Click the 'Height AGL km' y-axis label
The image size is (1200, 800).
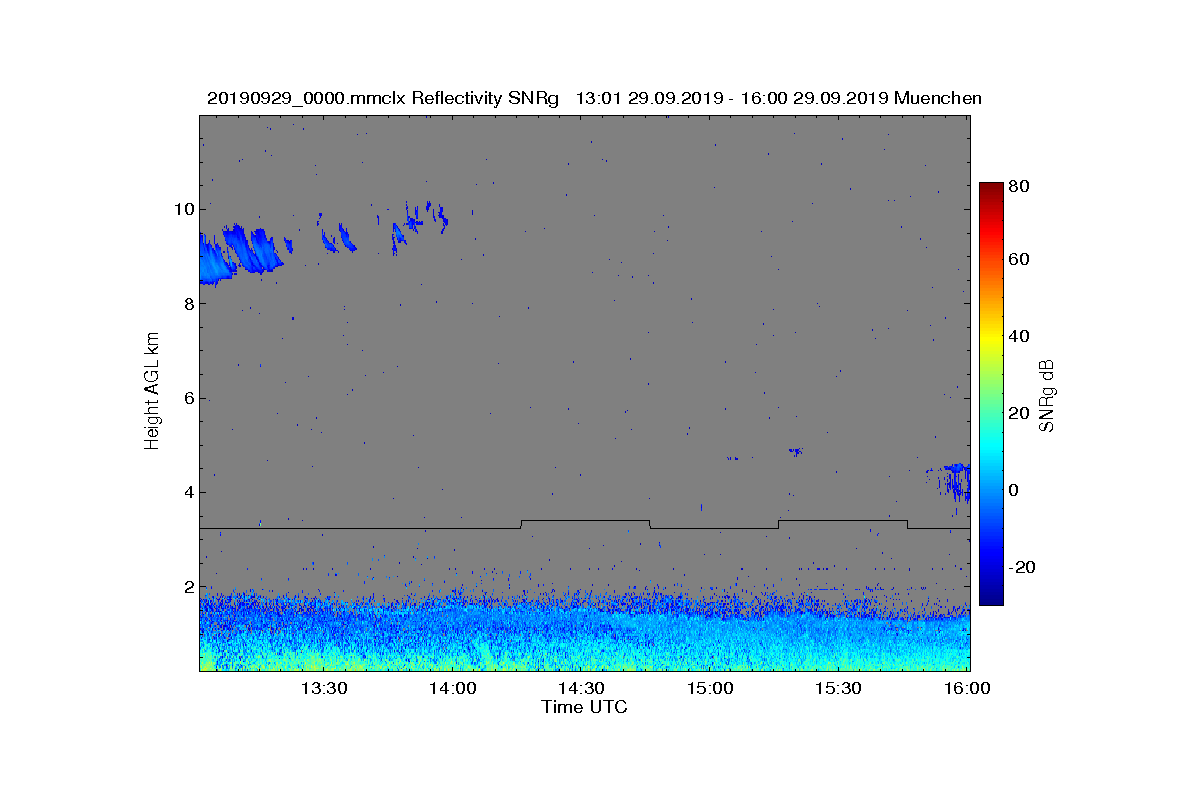pos(152,392)
